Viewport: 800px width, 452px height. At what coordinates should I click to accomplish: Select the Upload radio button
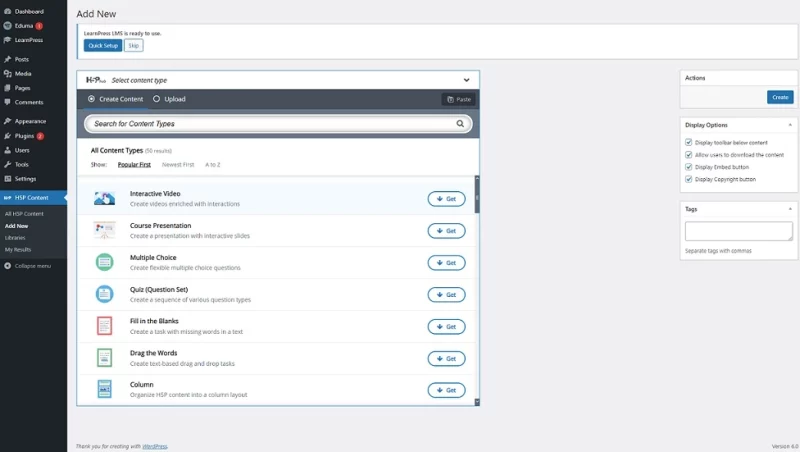(156, 99)
